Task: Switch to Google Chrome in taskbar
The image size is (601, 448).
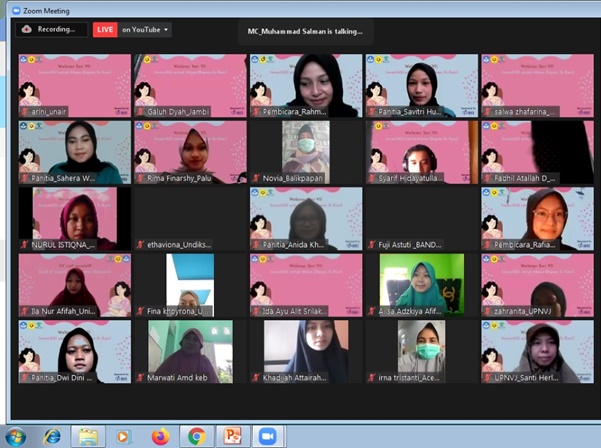Action: [196, 436]
